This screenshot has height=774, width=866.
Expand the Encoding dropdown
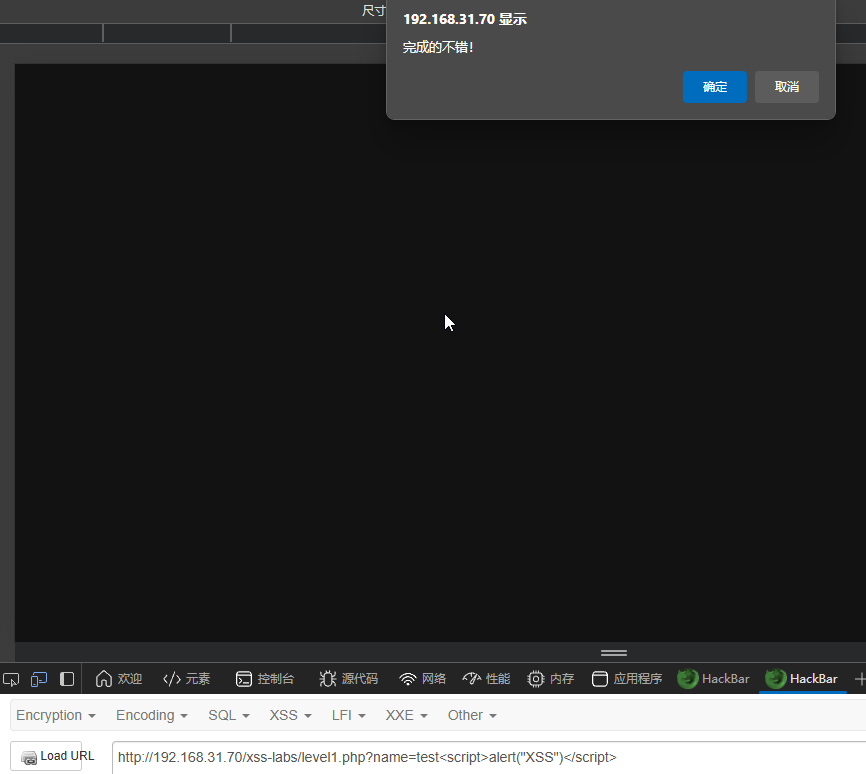[152, 715]
